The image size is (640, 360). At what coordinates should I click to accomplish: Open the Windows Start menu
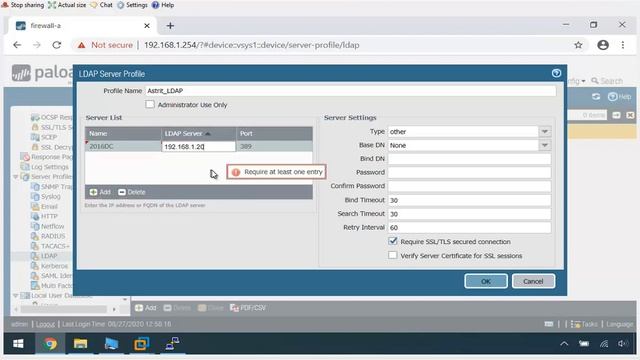coord(18,344)
